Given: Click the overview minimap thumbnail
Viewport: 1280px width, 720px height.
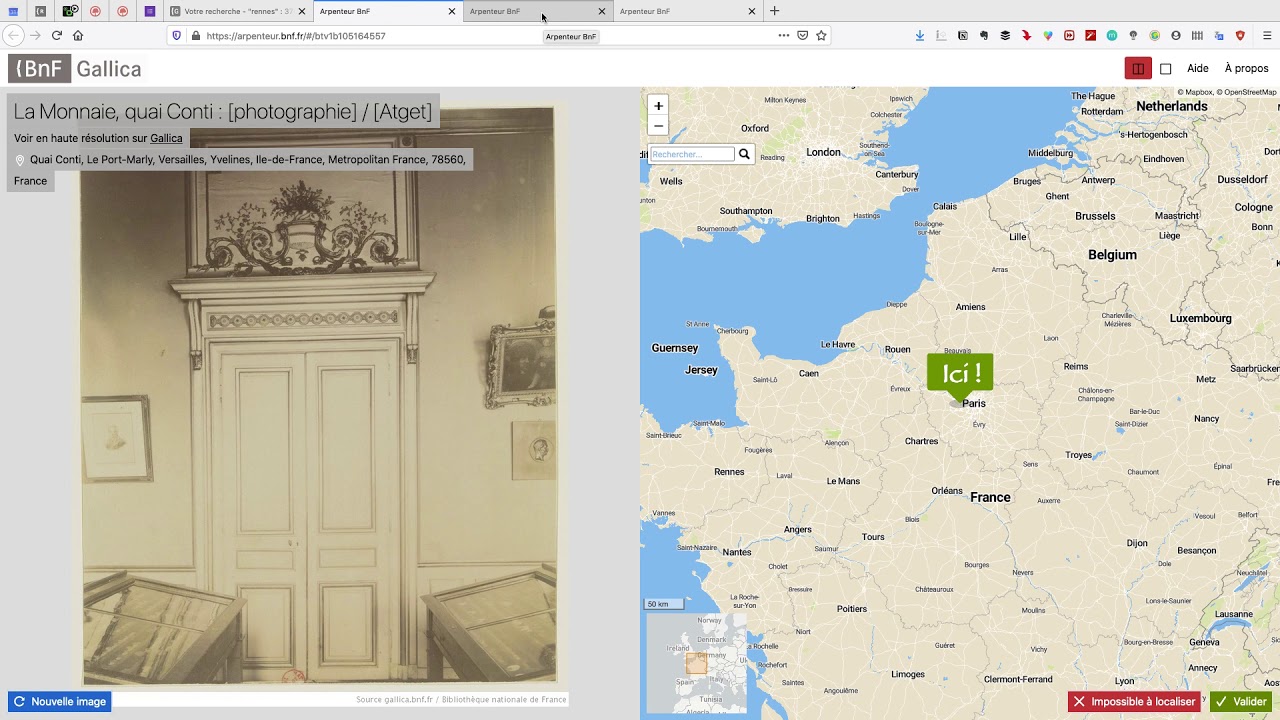Looking at the screenshot, I should [696, 662].
